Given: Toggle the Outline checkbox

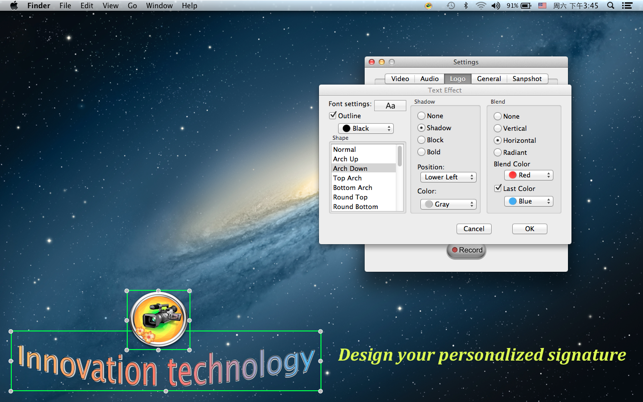Looking at the screenshot, I should (x=333, y=115).
